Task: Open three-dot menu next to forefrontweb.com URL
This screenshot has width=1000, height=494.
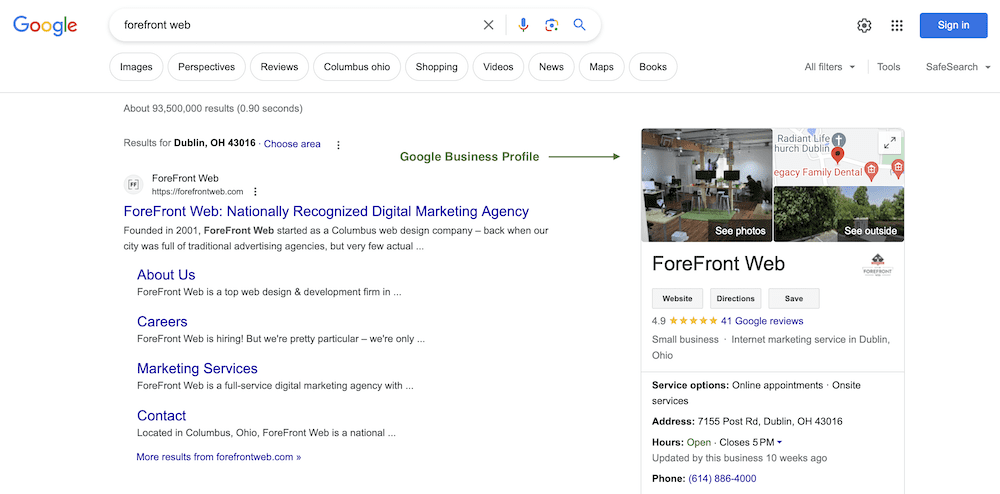Action: click(255, 191)
